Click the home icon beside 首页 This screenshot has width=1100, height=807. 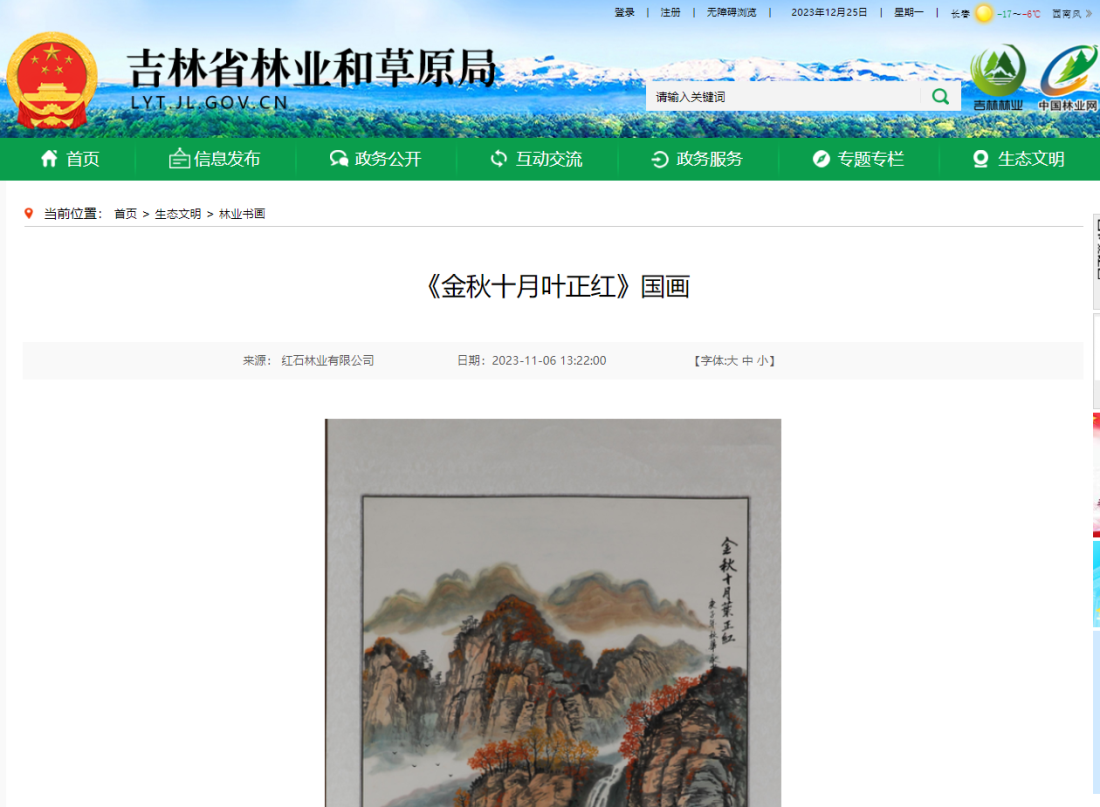[49, 159]
